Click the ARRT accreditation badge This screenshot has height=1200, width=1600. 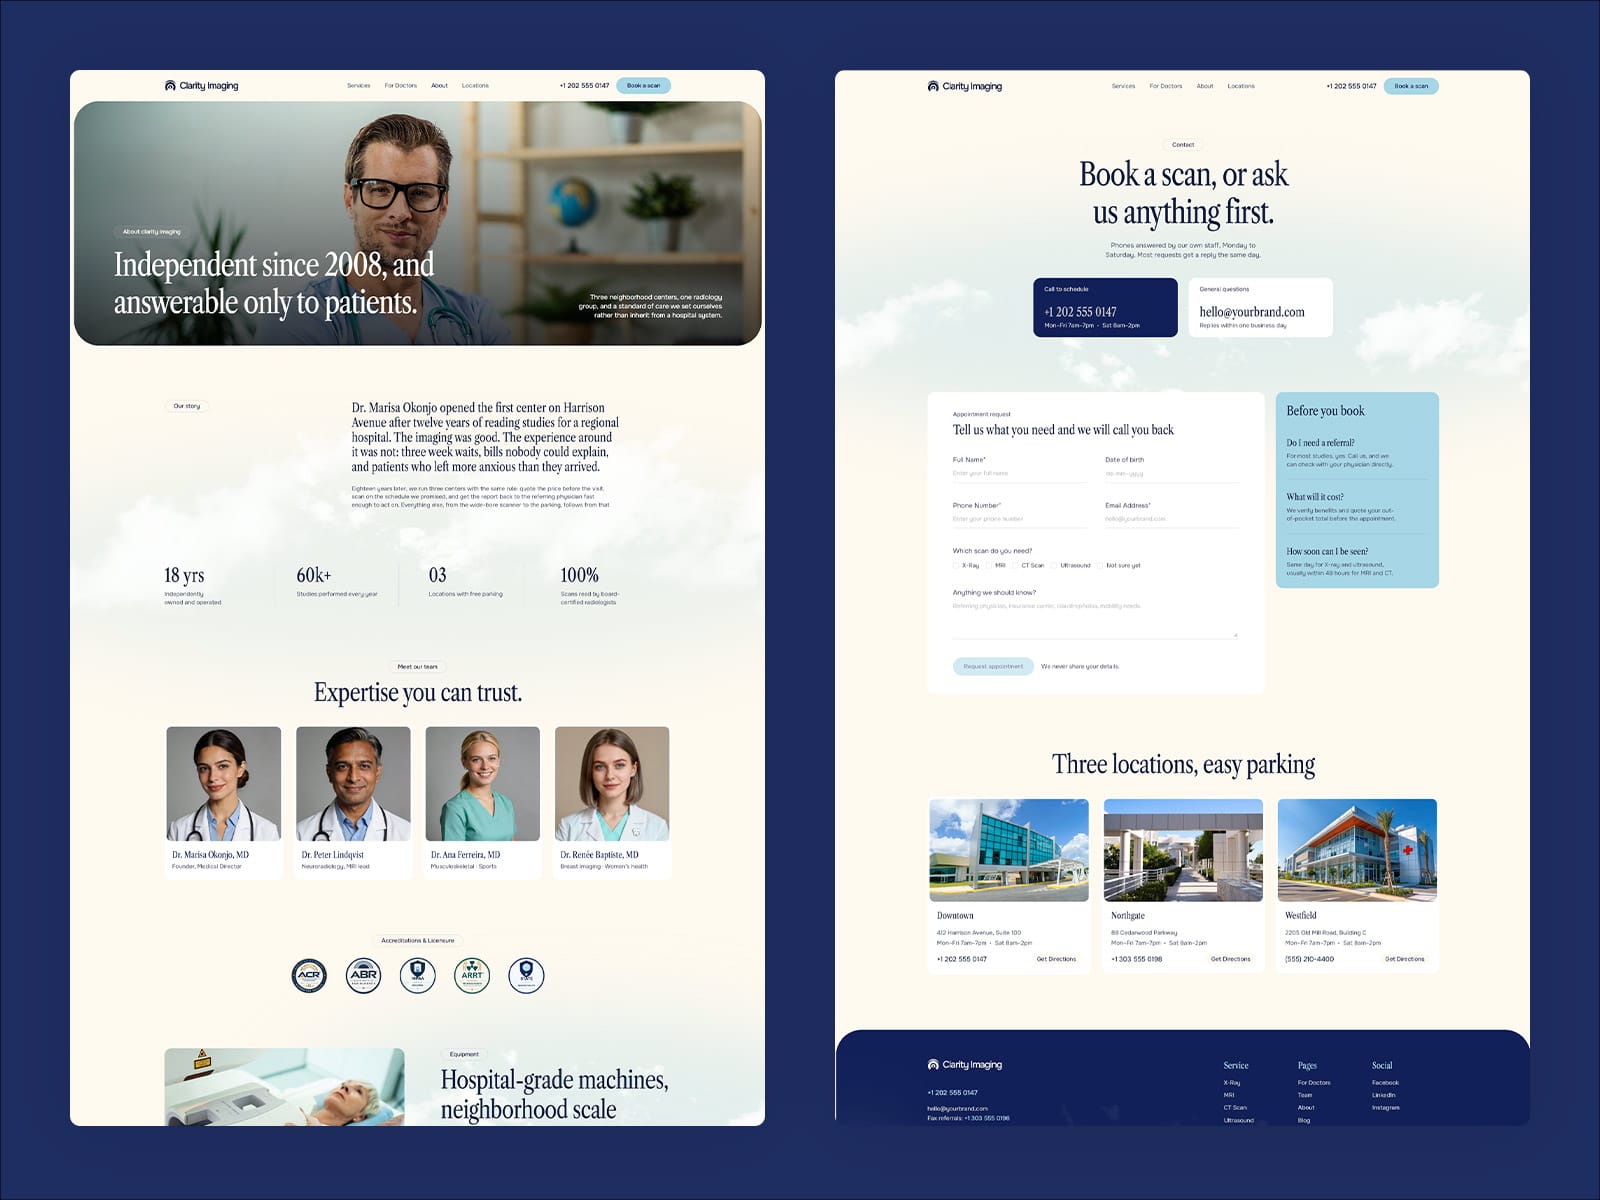pos(471,975)
